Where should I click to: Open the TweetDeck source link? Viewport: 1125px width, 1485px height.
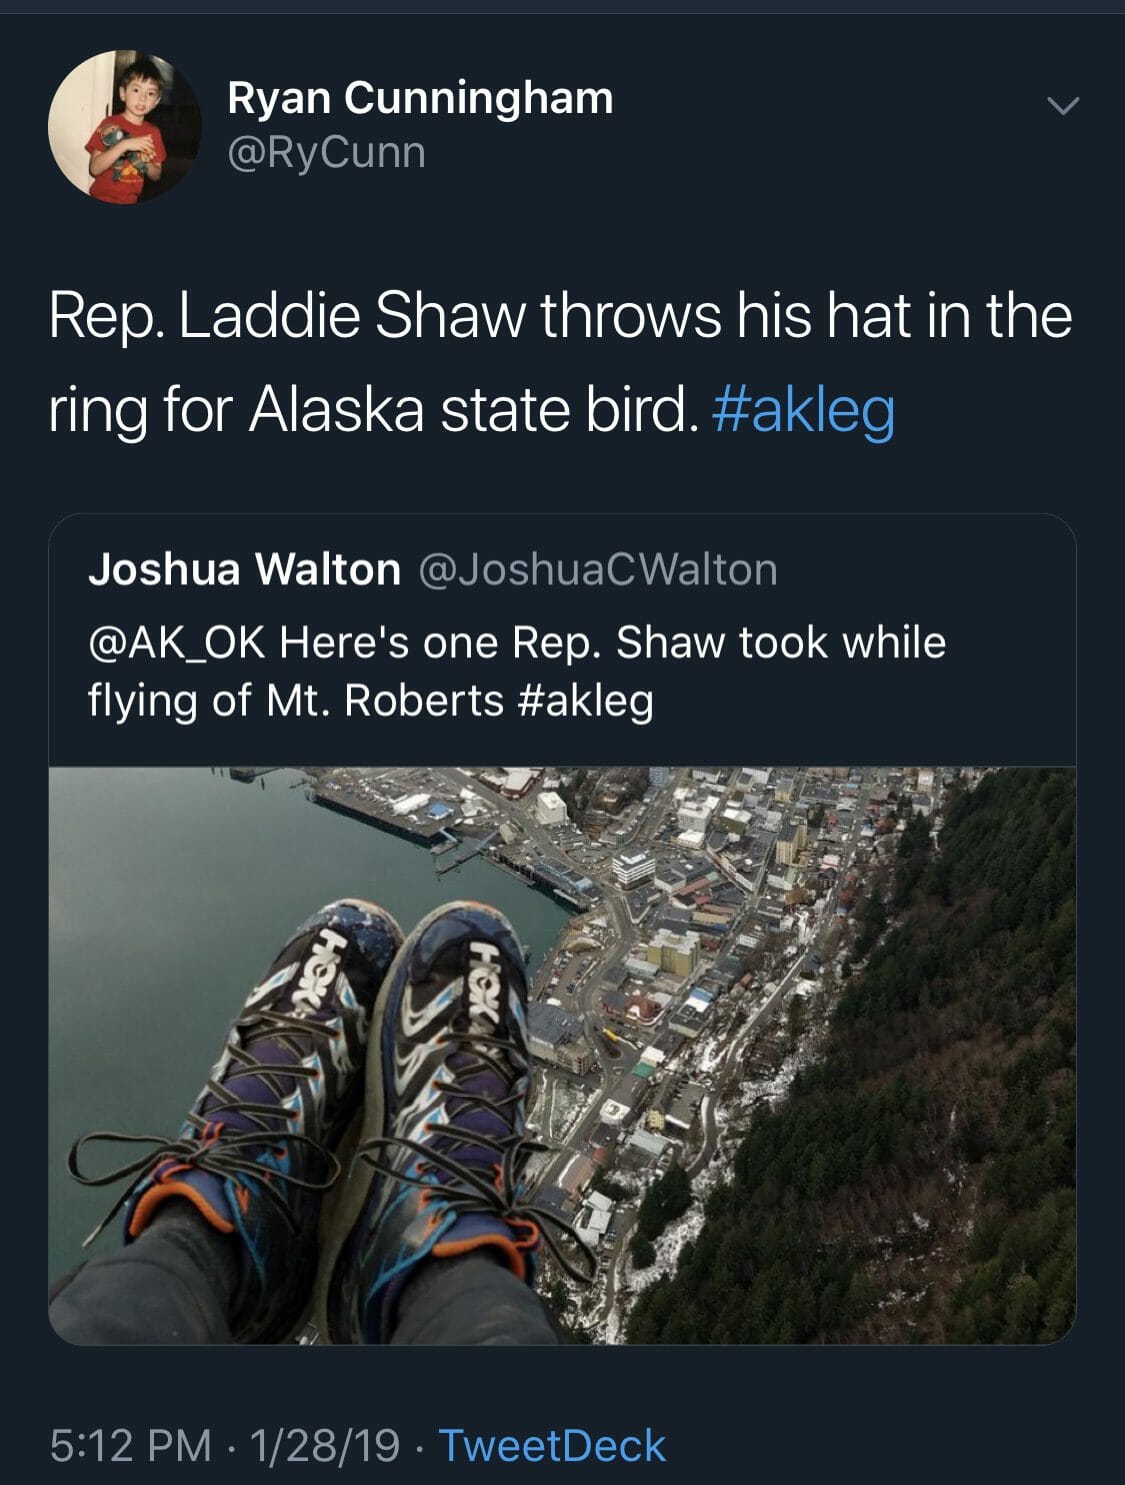point(552,1446)
